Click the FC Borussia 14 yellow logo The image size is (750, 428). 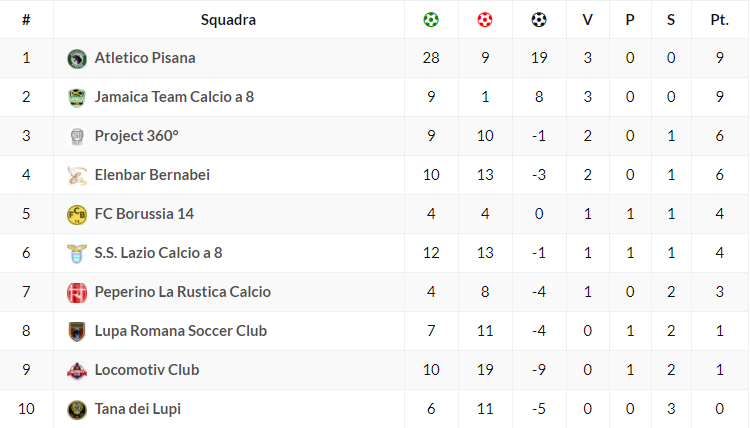[x=77, y=214]
